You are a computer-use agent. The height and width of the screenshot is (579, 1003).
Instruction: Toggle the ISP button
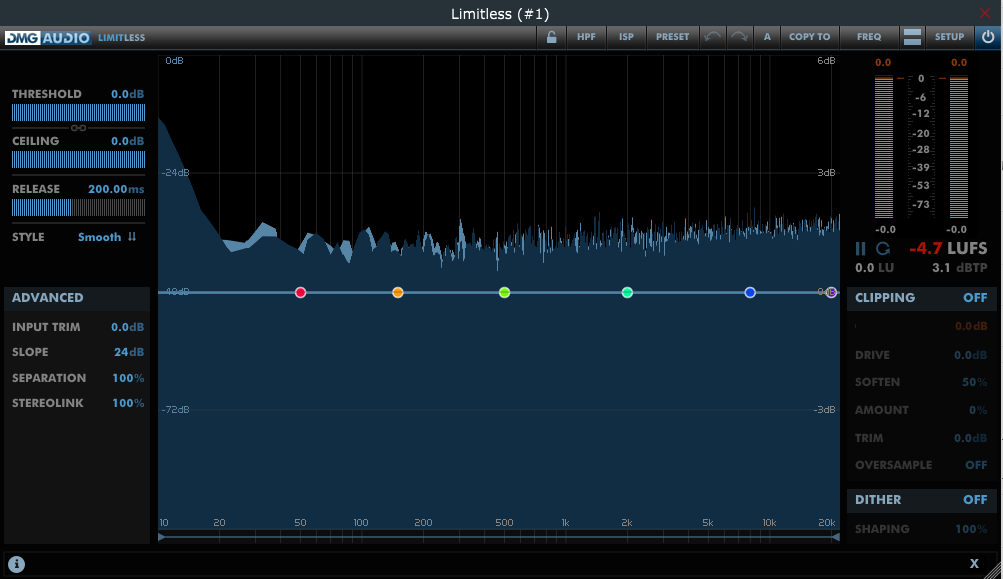(x=626, y=37)
